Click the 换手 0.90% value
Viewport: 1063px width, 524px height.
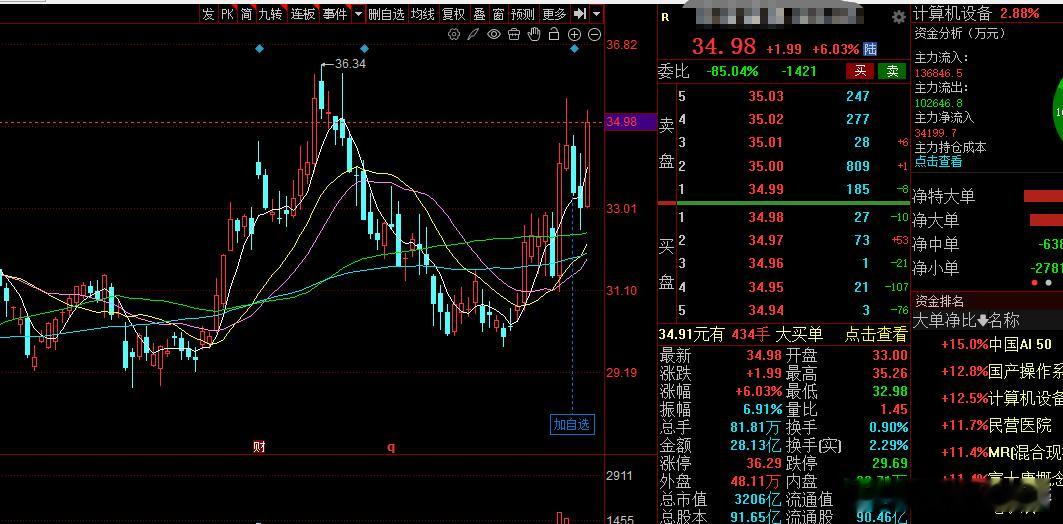coord(889,428)
